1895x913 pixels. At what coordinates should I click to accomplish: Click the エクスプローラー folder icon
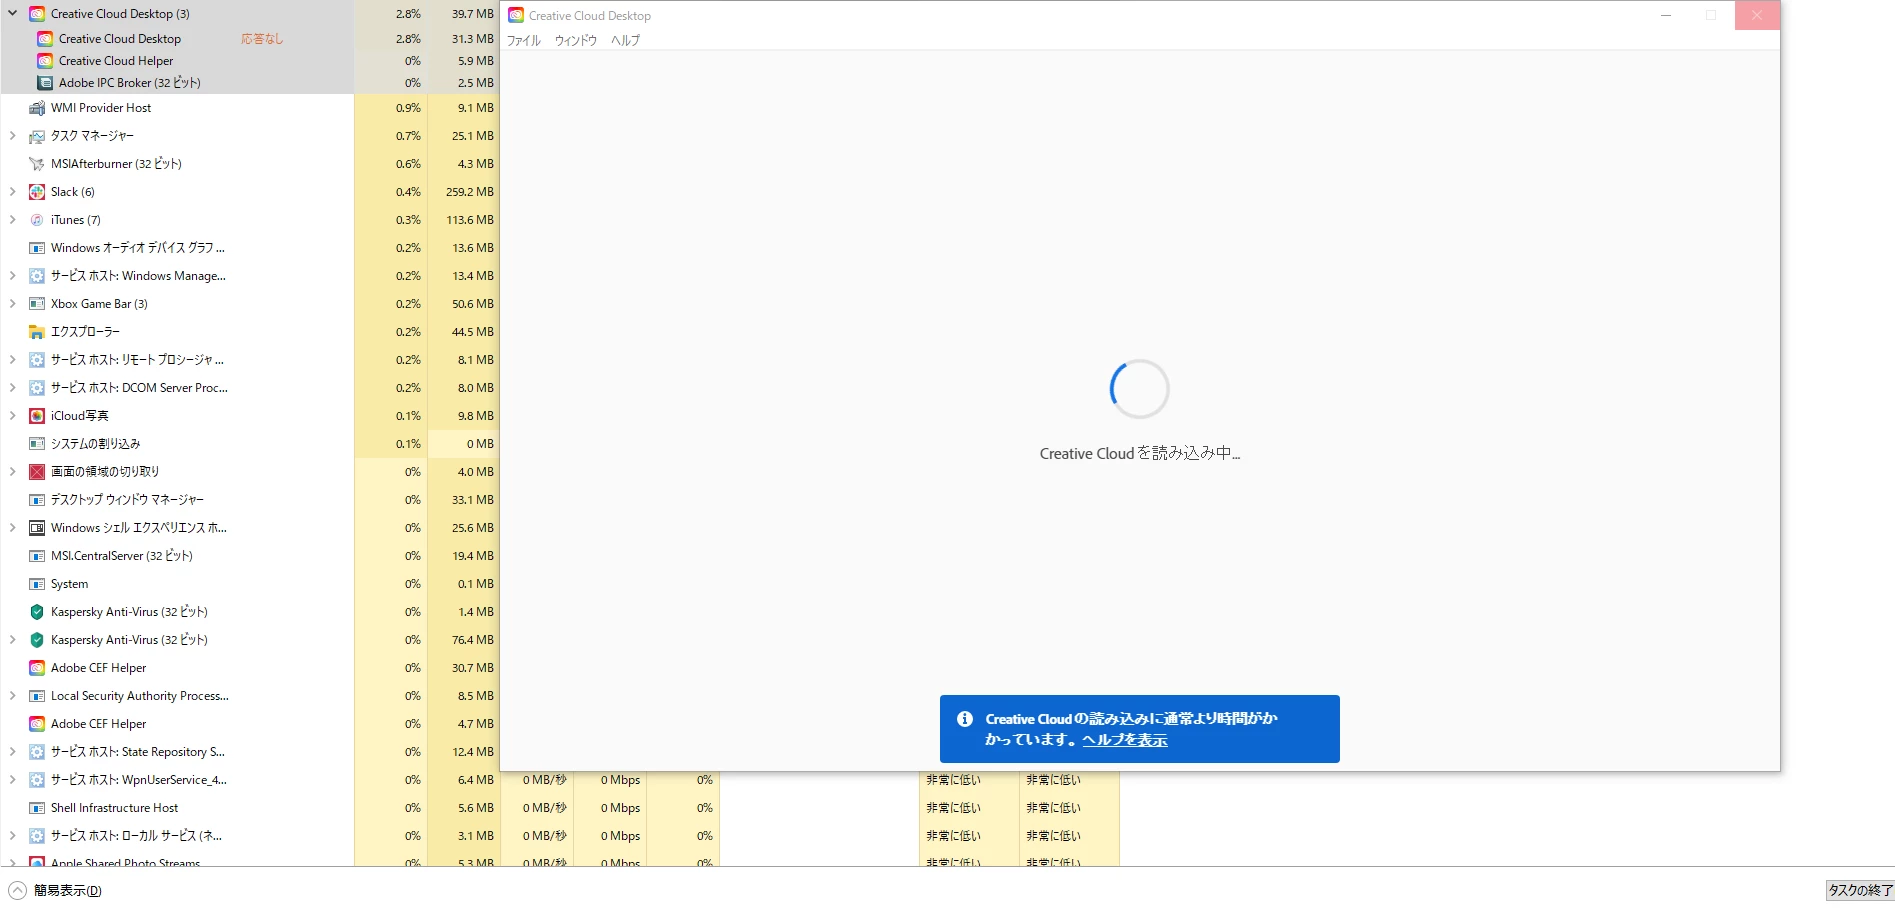37,332
